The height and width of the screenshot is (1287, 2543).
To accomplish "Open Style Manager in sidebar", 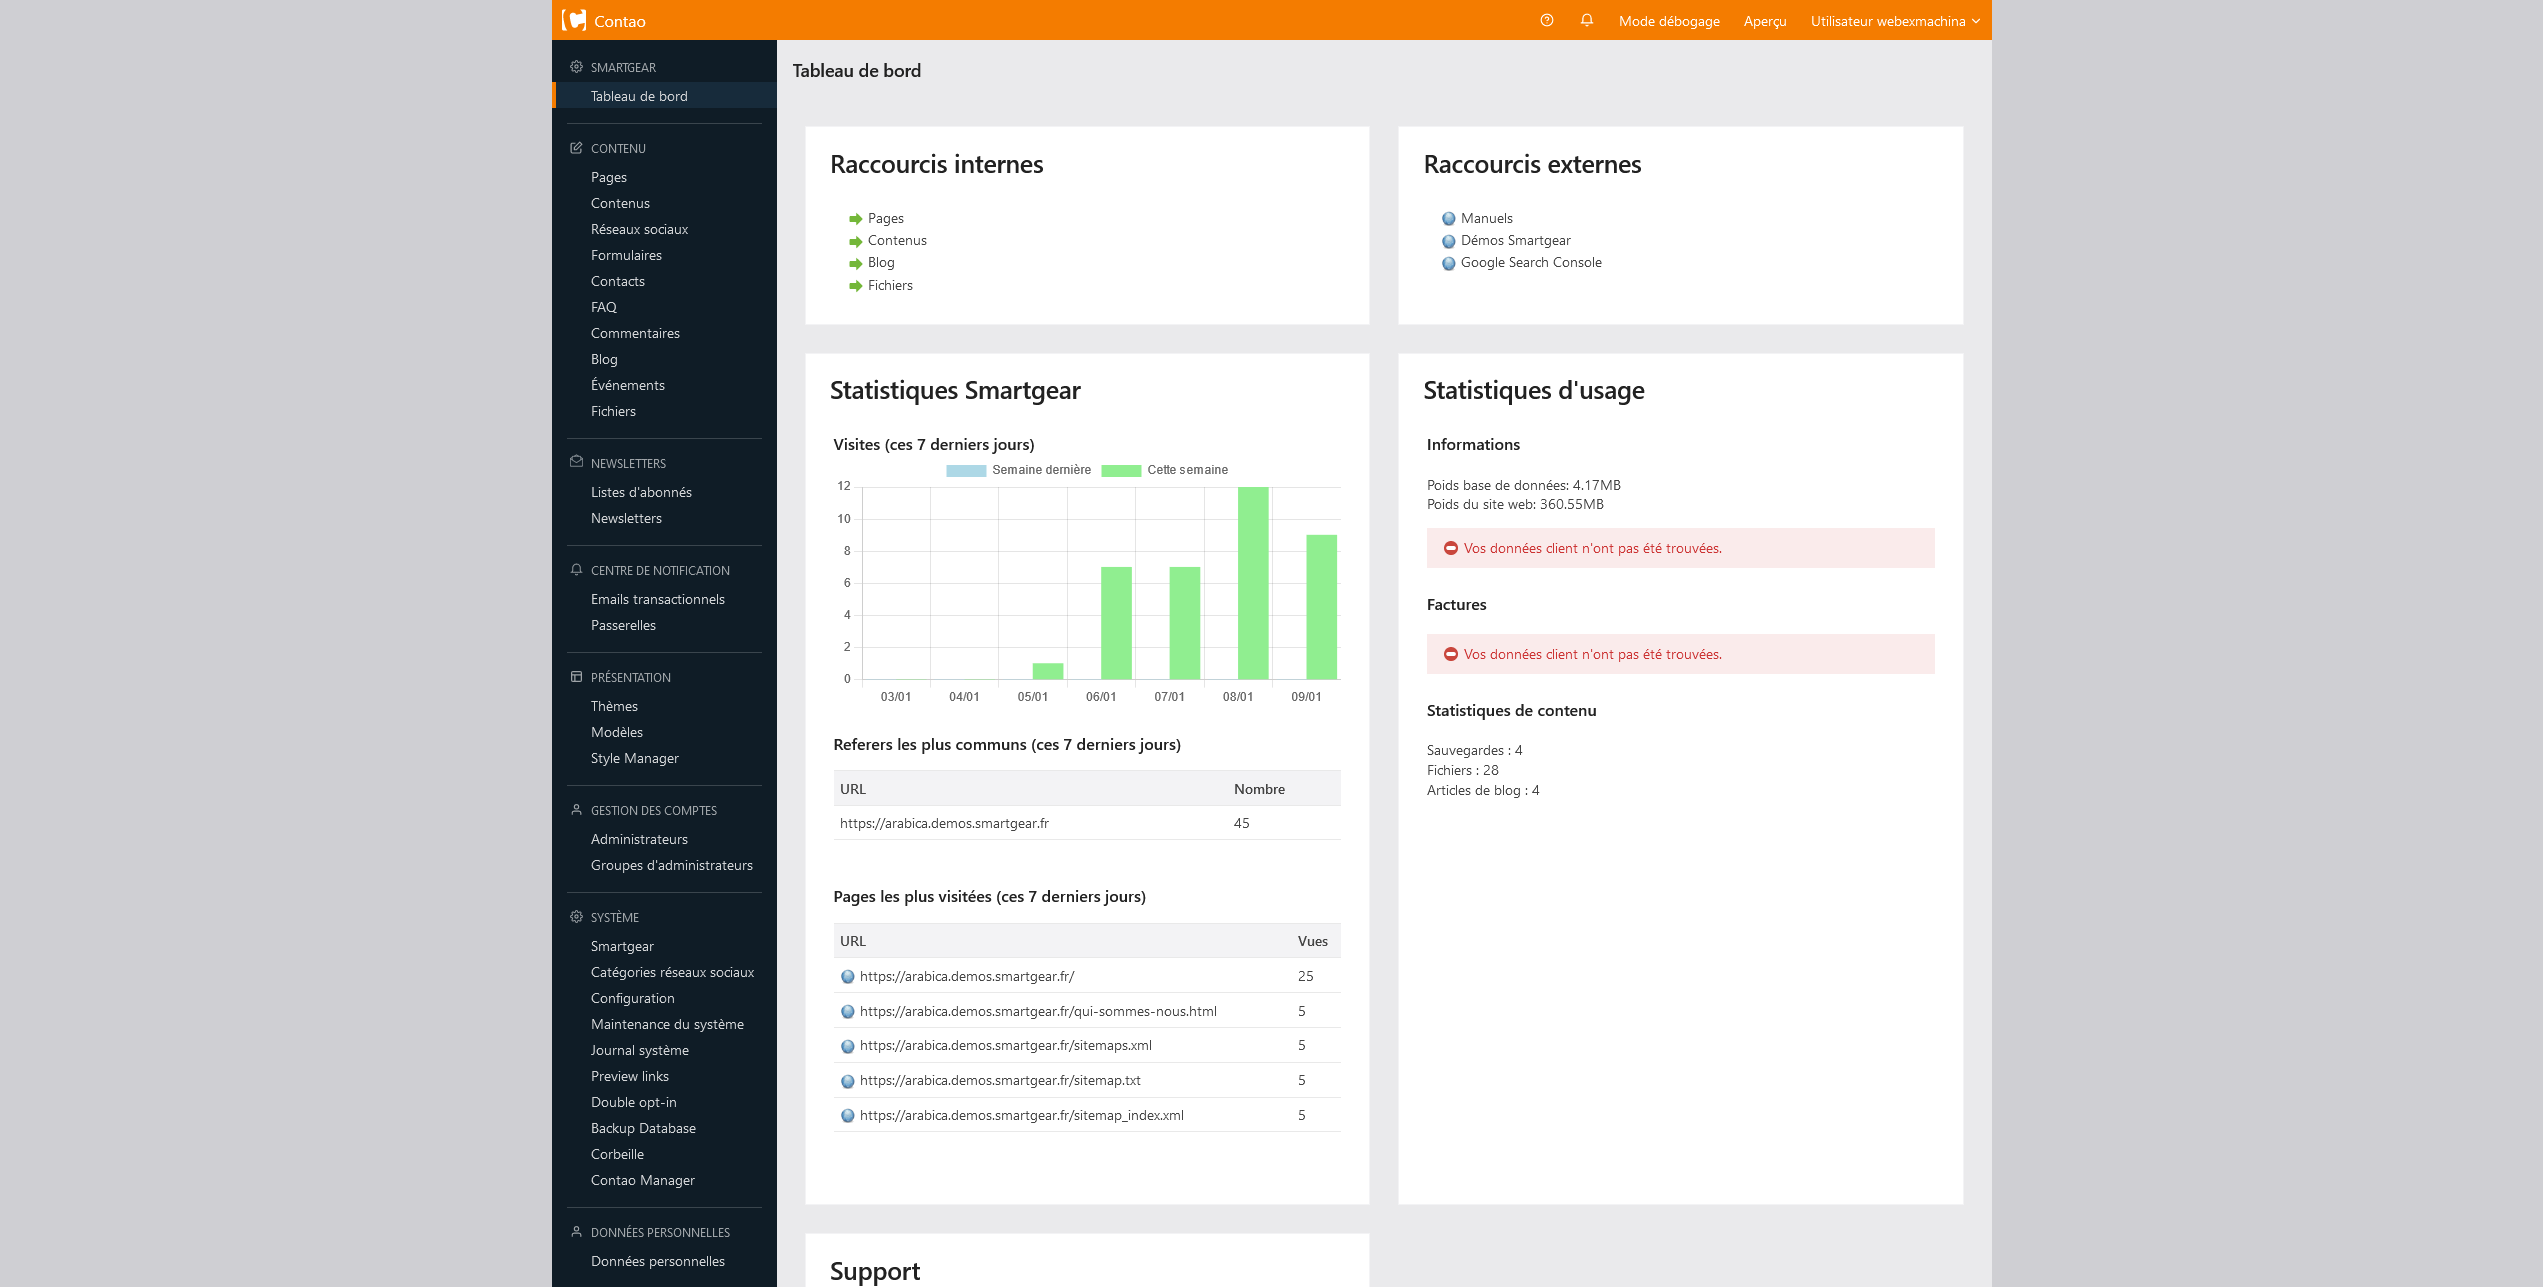I will 634,758.
